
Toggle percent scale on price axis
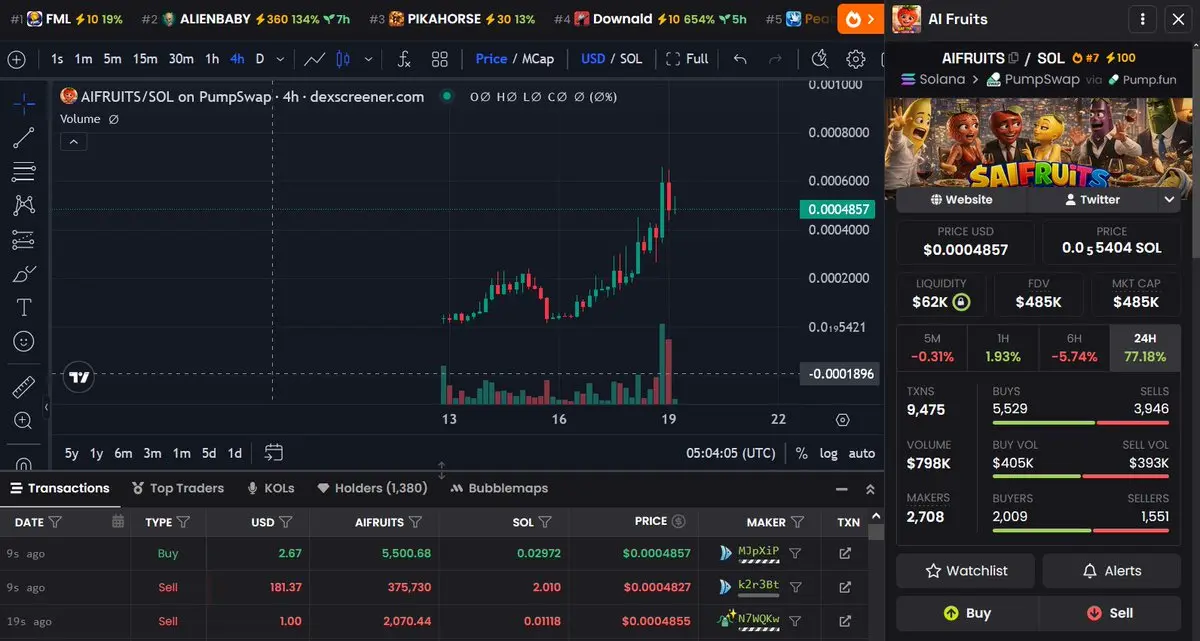(802, 453)
